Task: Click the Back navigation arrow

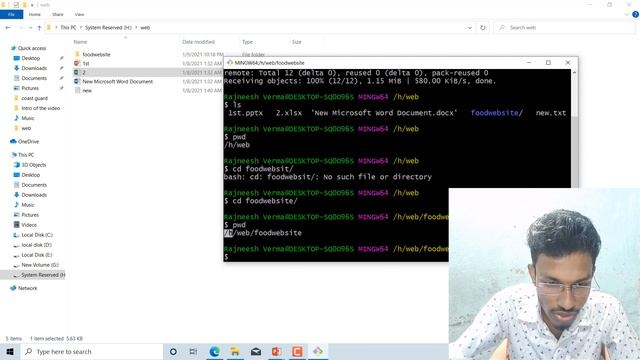Action: pos(8,28)
